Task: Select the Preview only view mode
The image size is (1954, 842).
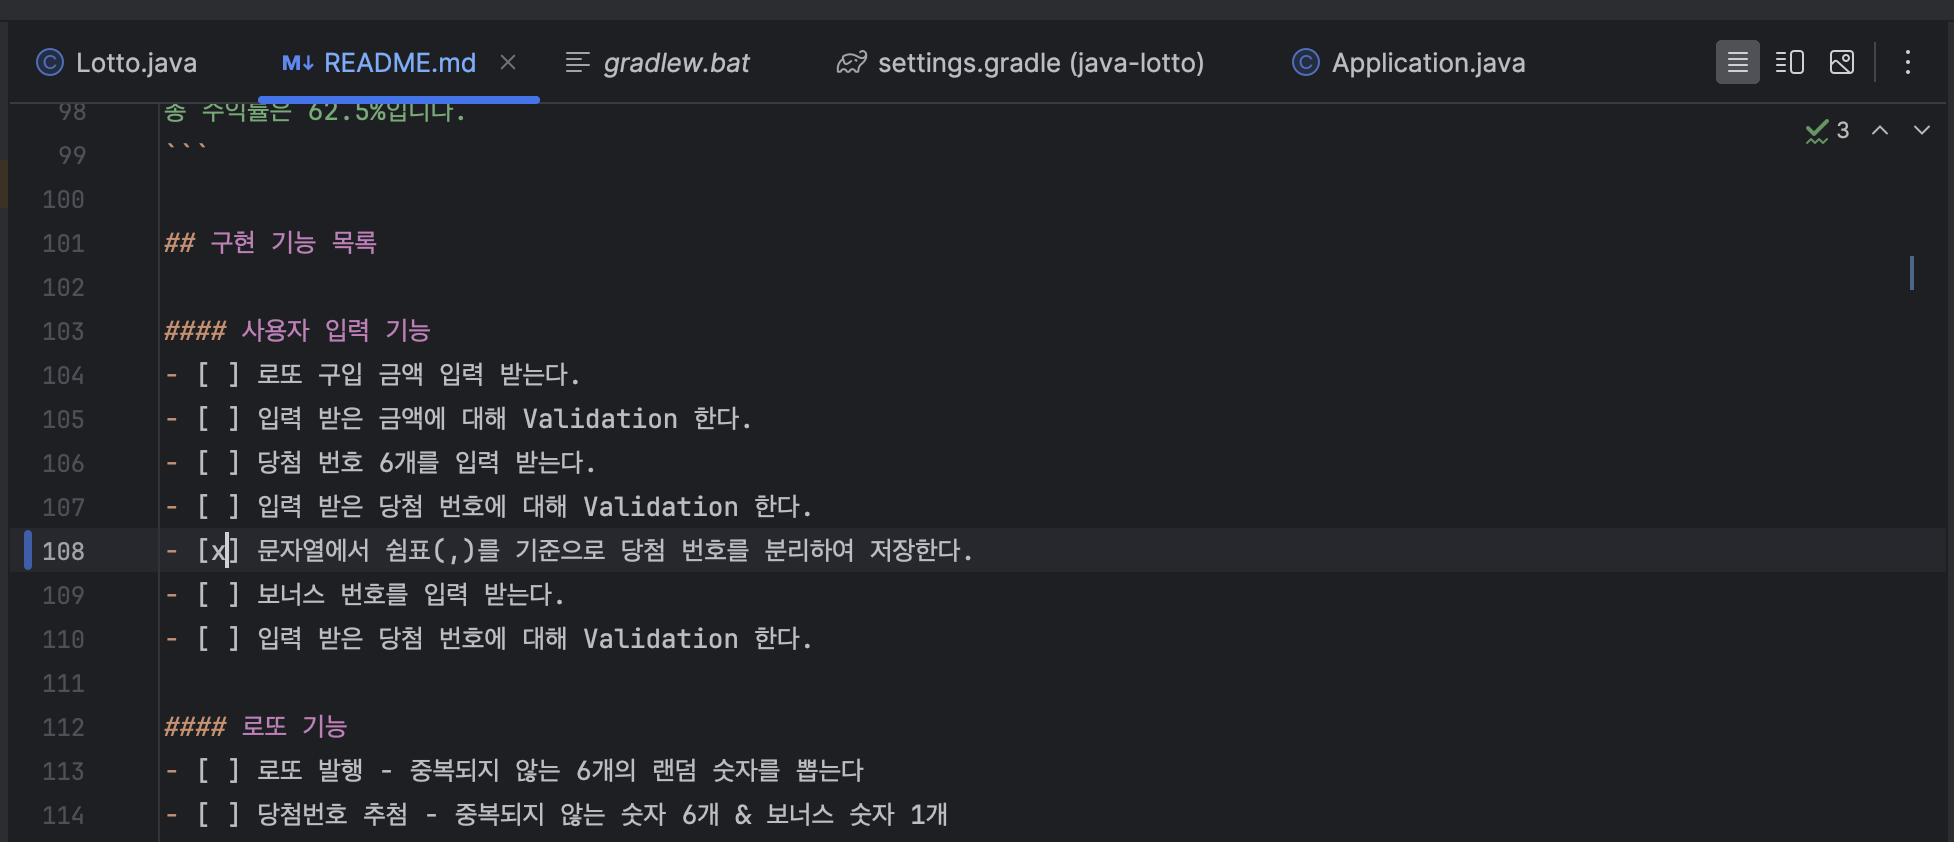Action: [x=1842, y=62]
